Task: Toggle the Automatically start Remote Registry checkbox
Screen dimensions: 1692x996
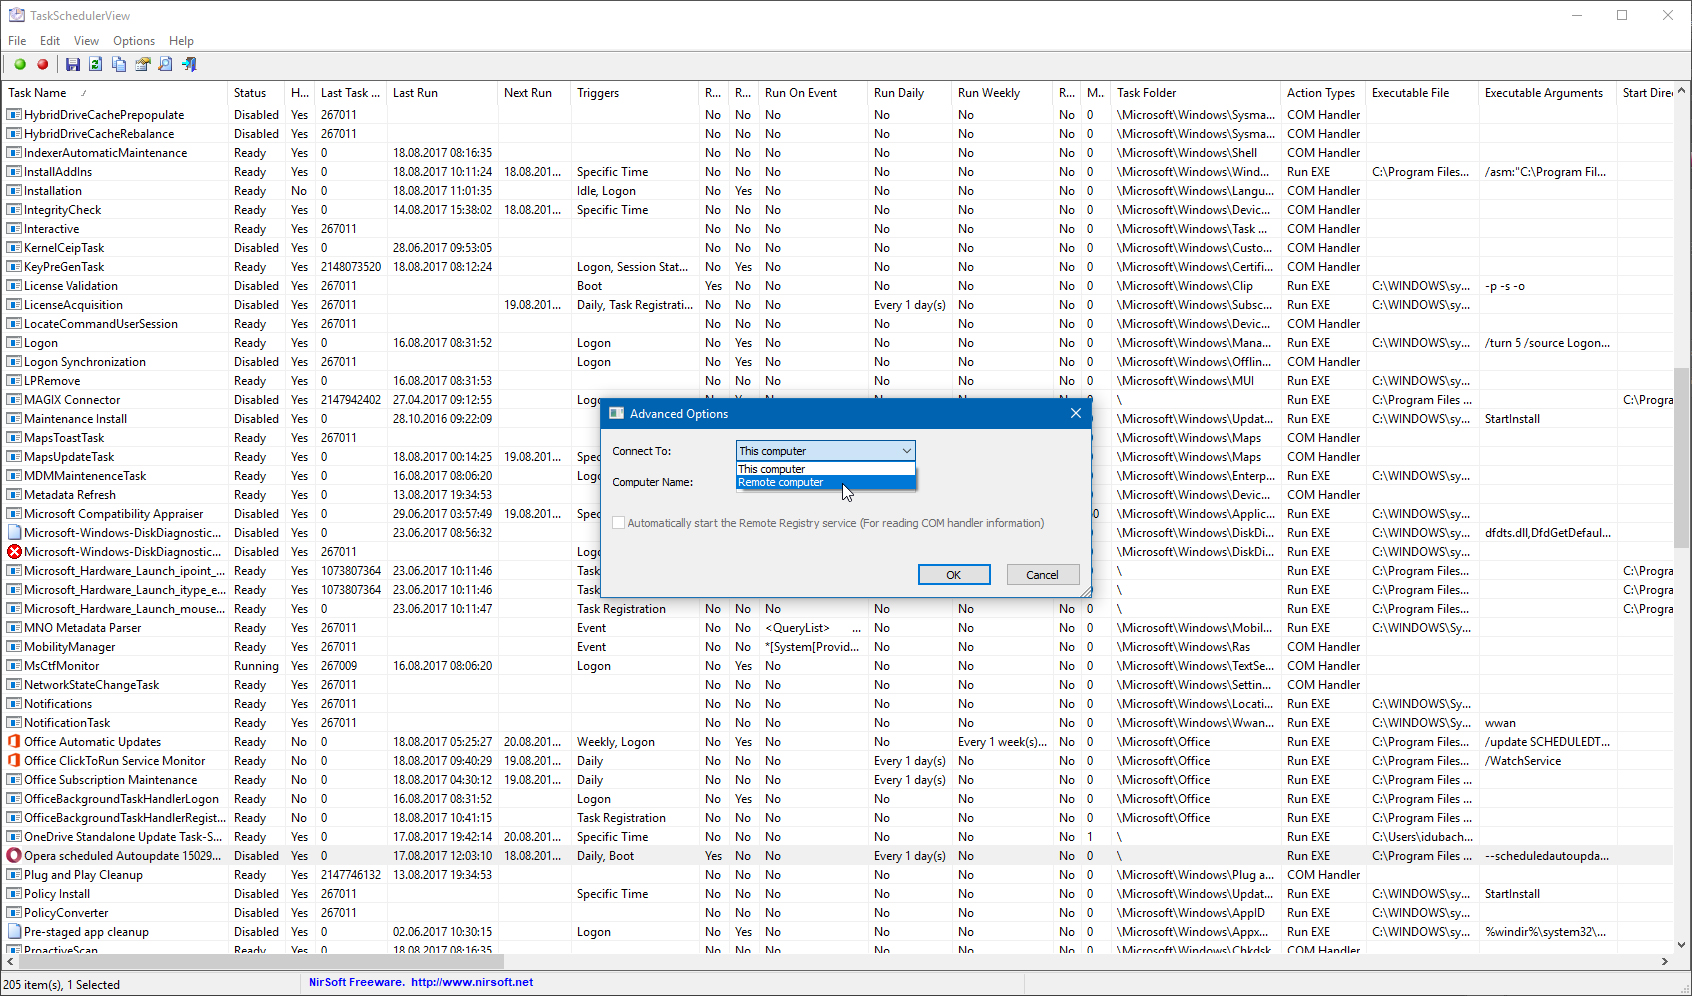Action: 619,523
